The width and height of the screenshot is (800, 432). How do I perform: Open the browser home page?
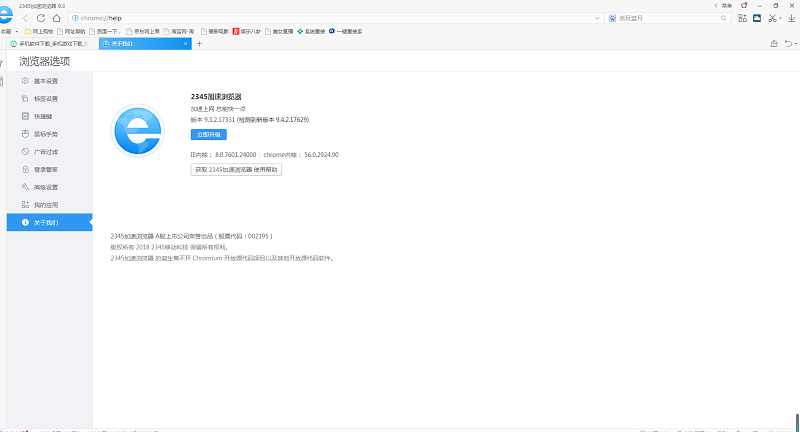pyautogui.click(x=57, y=18)
